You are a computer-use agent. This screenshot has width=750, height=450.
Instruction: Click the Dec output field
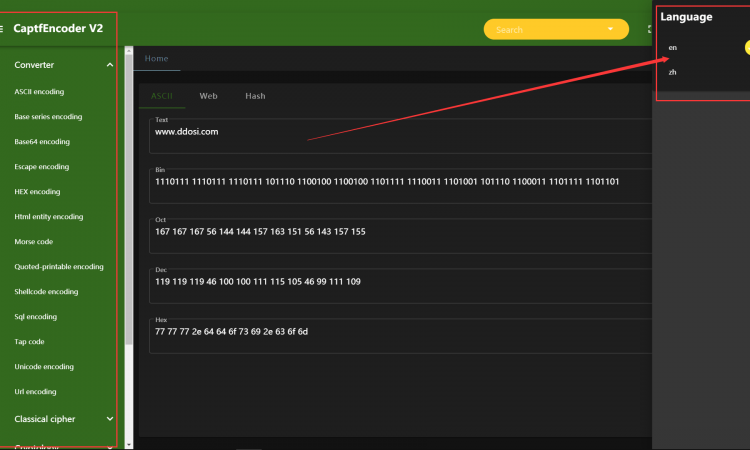click(401, 286)
